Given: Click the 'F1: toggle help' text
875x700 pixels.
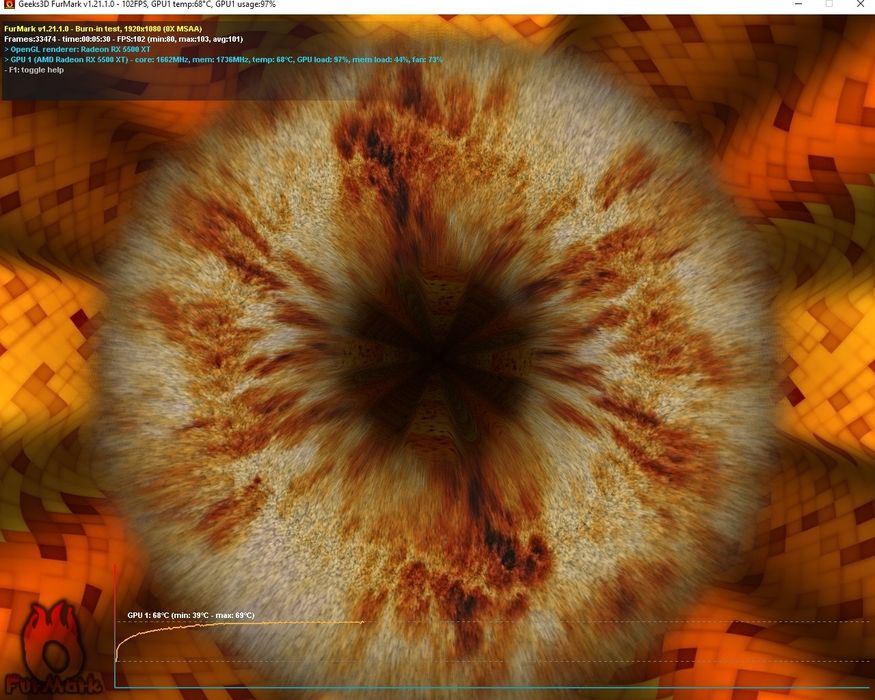Looking at the screenshot, I should [34, 70].
